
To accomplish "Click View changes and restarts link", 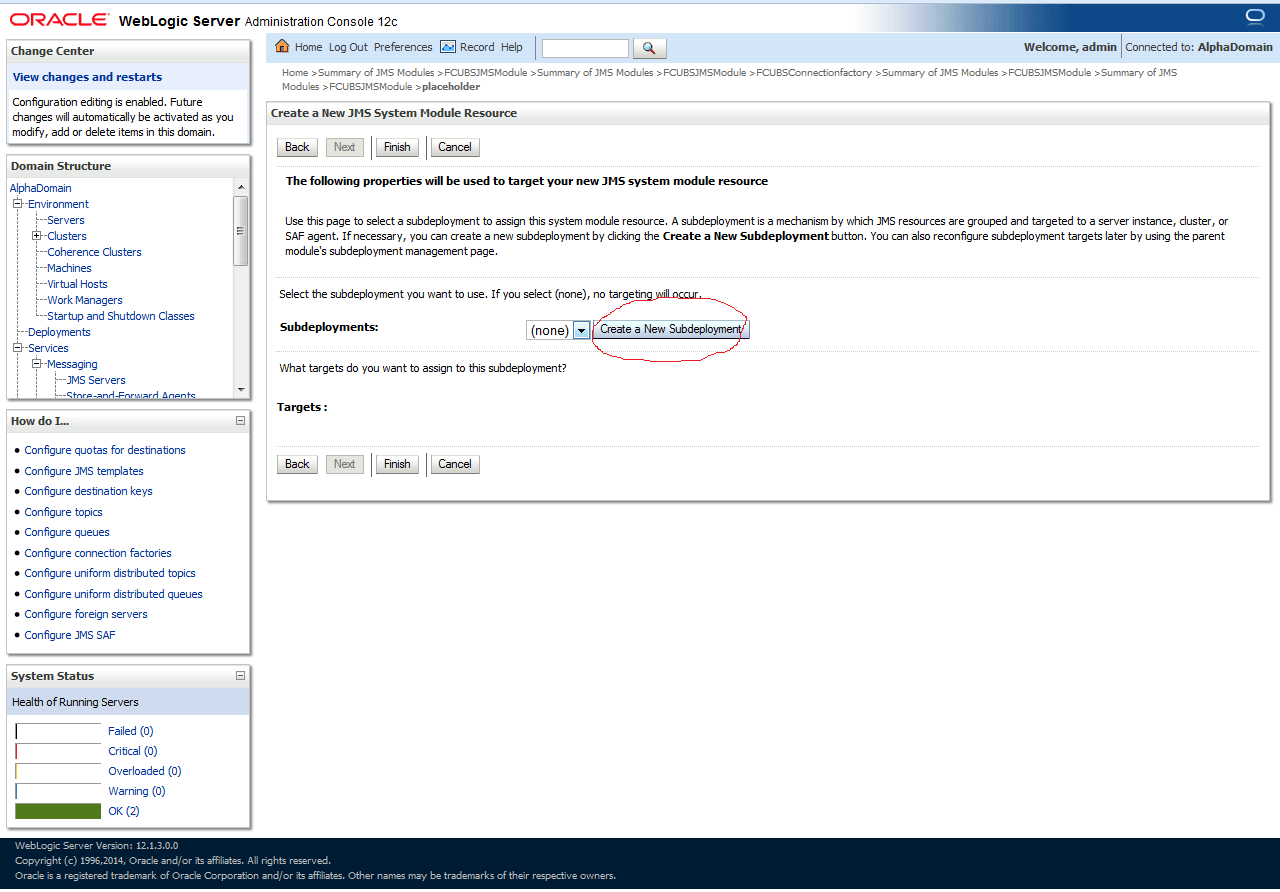I will [x=87, y=77].
